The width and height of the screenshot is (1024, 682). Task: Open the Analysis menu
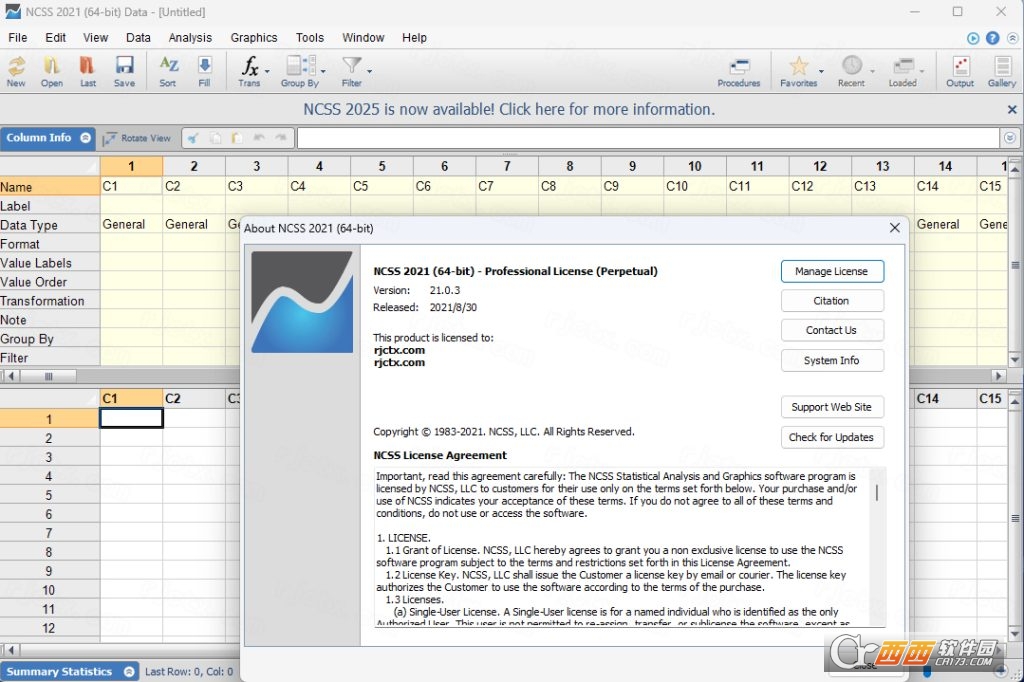click(190, 38)
